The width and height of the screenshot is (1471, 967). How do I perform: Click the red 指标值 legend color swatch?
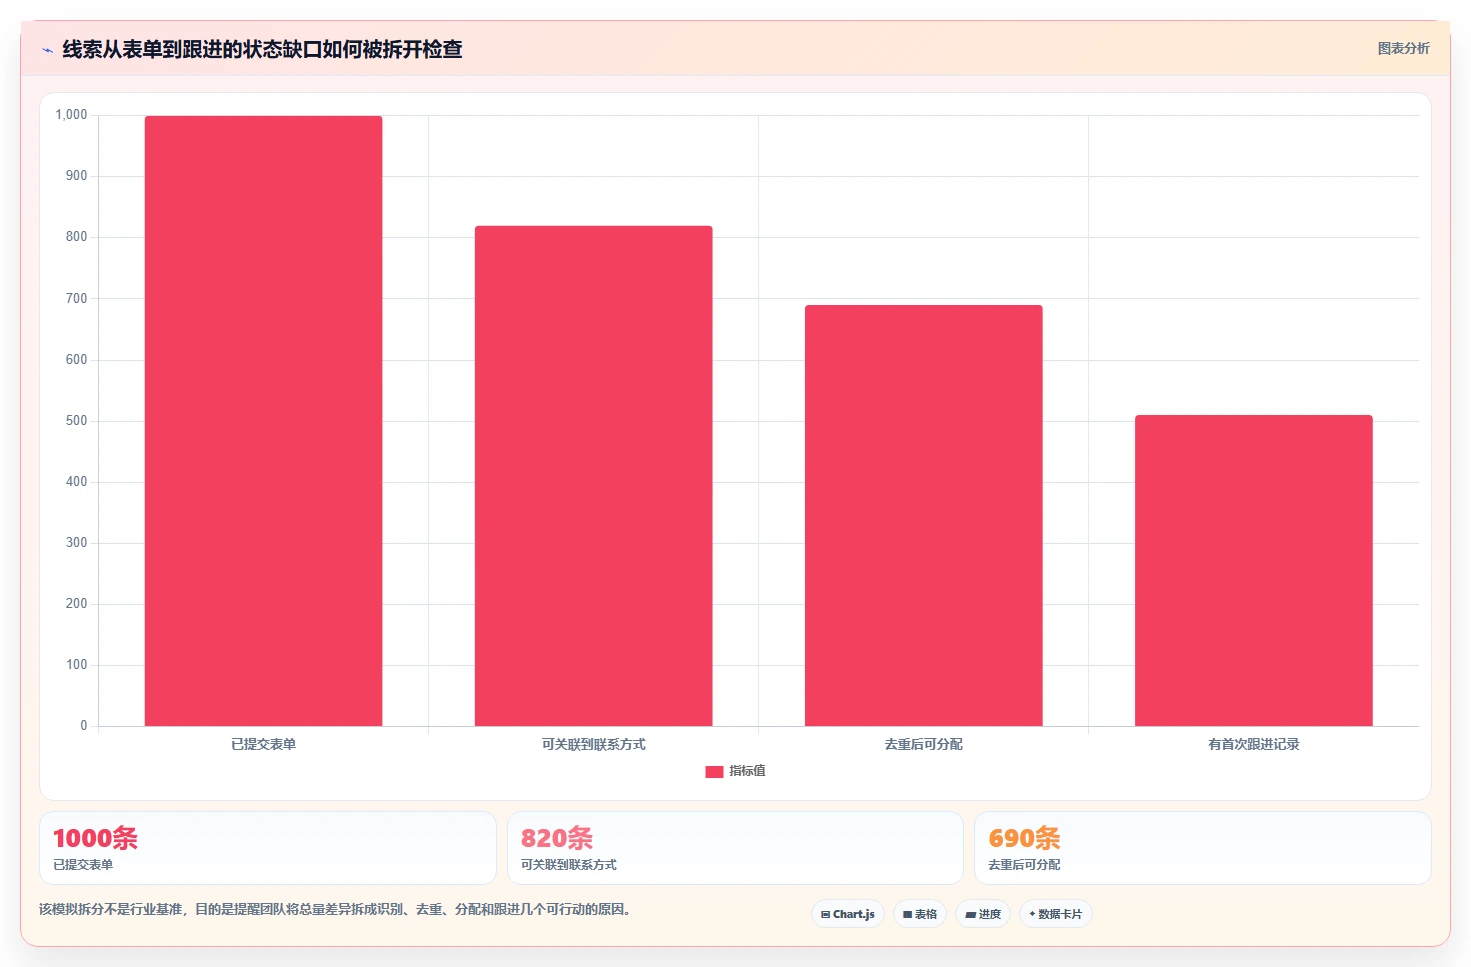(714, 771)
